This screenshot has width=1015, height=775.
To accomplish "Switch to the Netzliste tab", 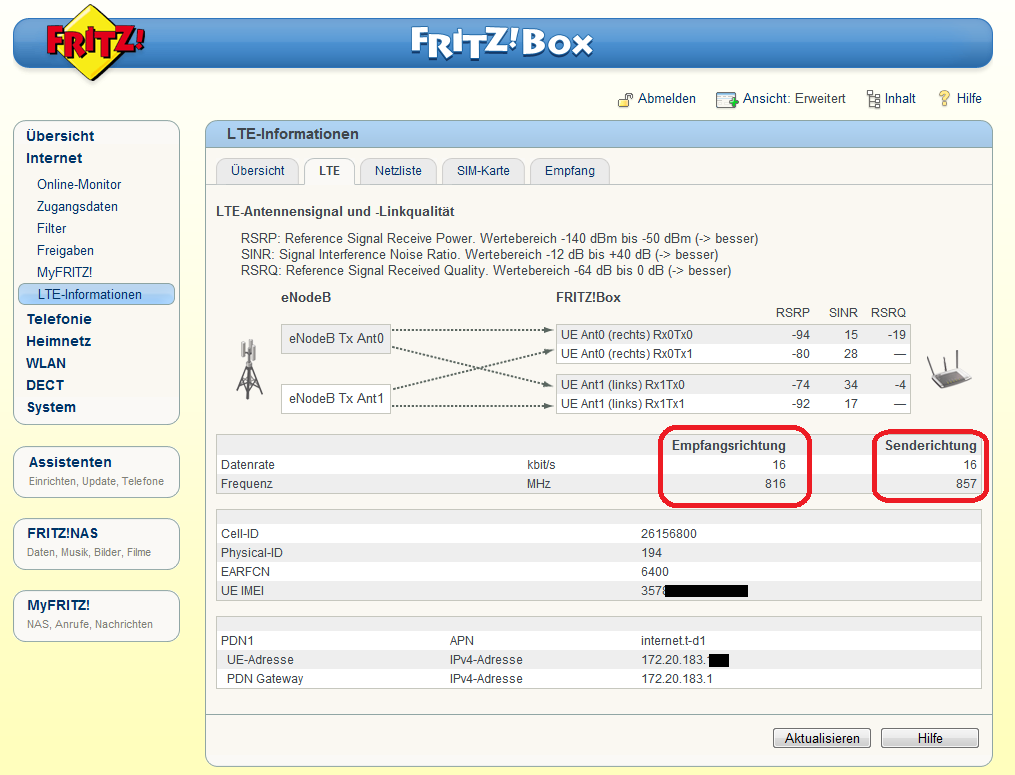I will pyautogui.click(x=398, y=171).
